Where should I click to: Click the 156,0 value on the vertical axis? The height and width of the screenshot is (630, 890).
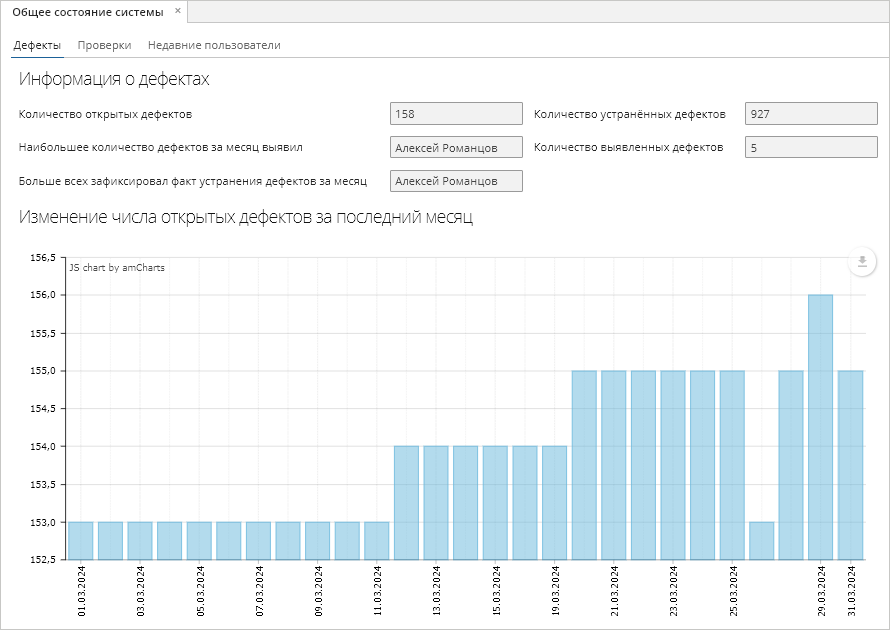[x=43, y=295]
